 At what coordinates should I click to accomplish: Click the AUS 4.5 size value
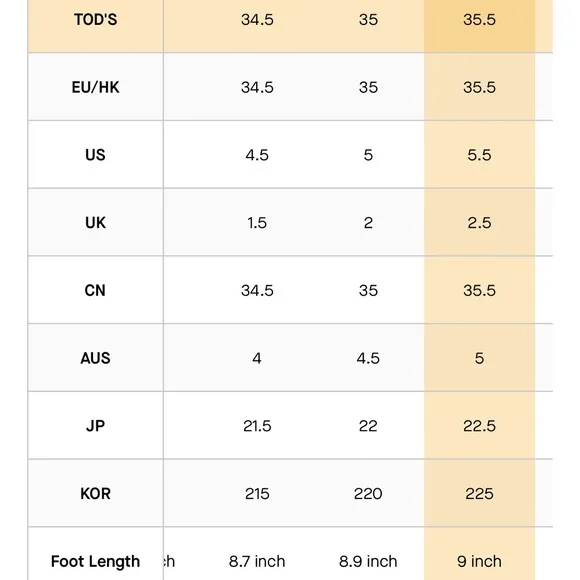(368, 358)
